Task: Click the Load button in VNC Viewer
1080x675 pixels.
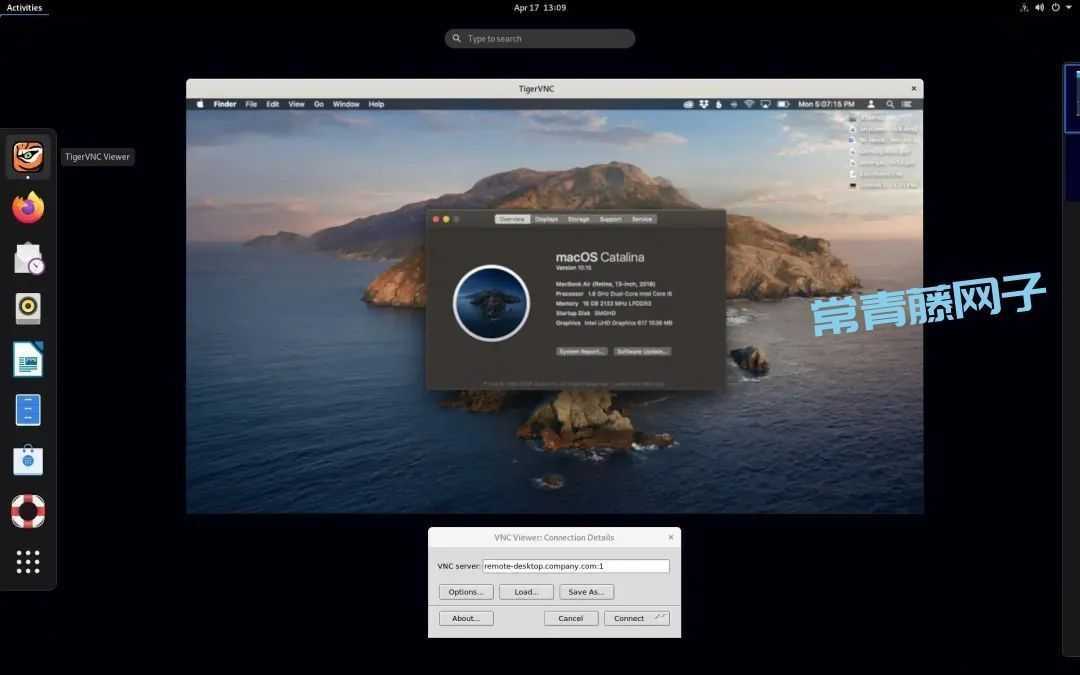Action: click(526, 592)
